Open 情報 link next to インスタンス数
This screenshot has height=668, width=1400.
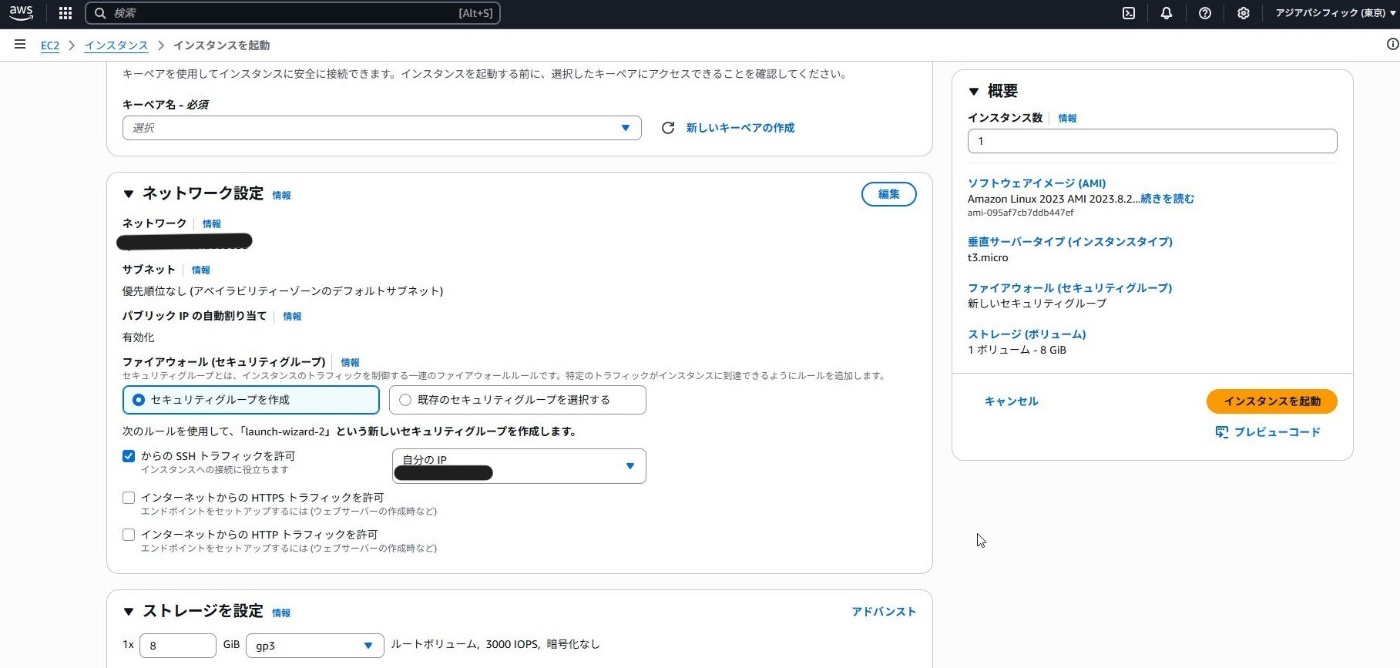coord(1068,118)
